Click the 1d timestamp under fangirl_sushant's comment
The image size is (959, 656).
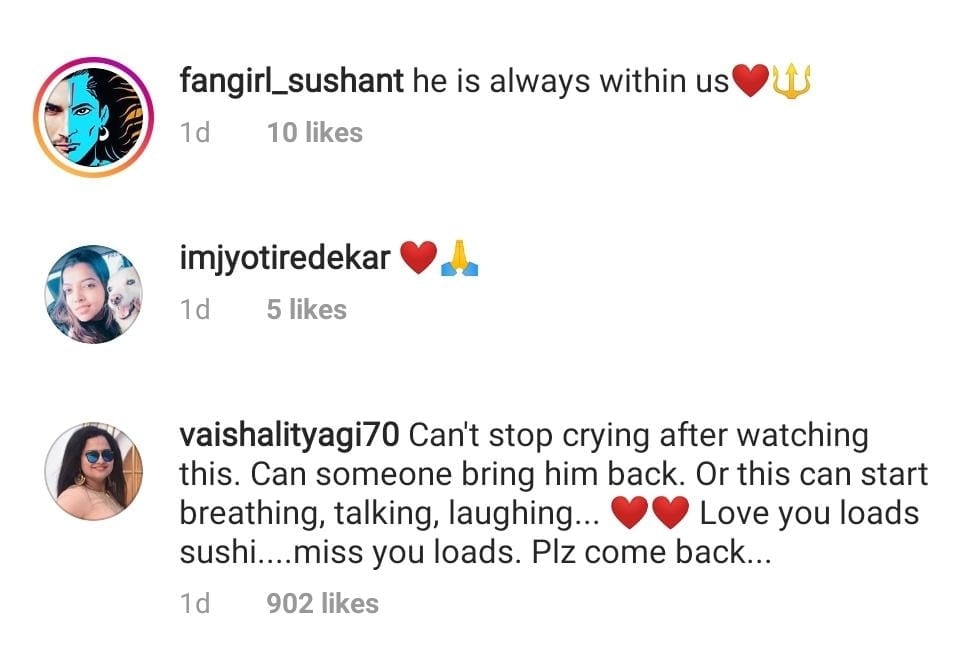195,133
